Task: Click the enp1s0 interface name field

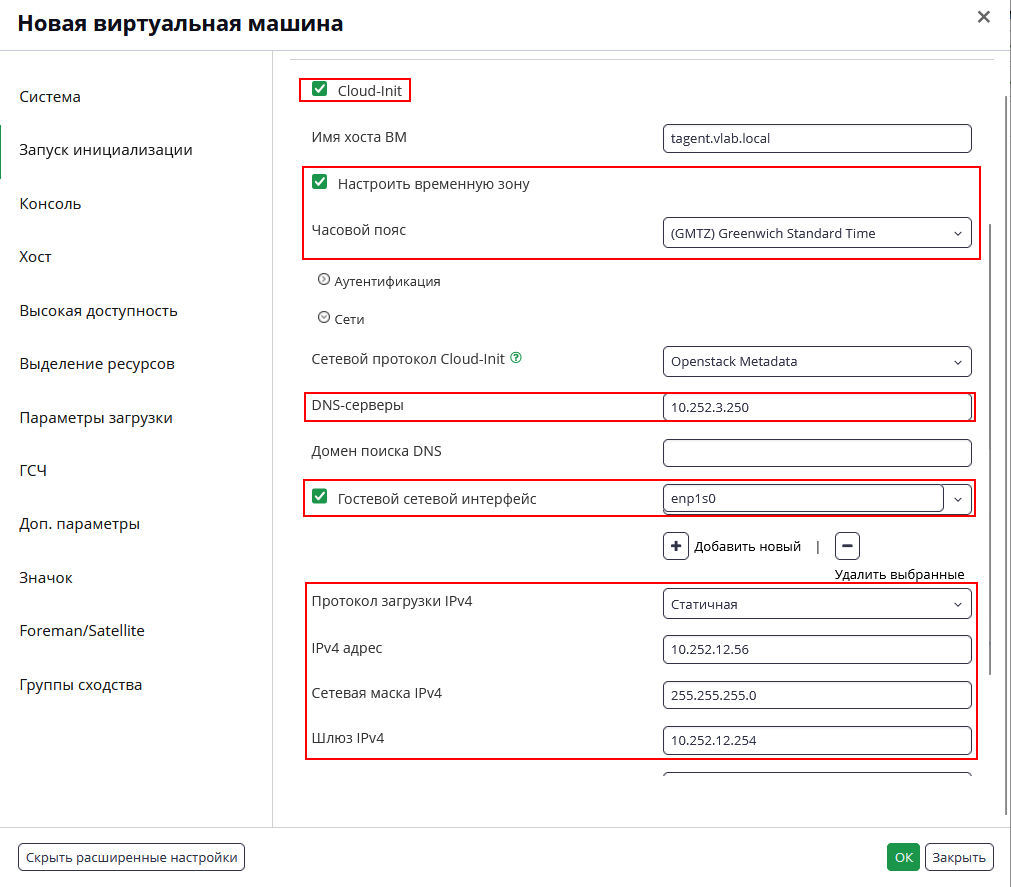Action: click(x=803, y=498)
